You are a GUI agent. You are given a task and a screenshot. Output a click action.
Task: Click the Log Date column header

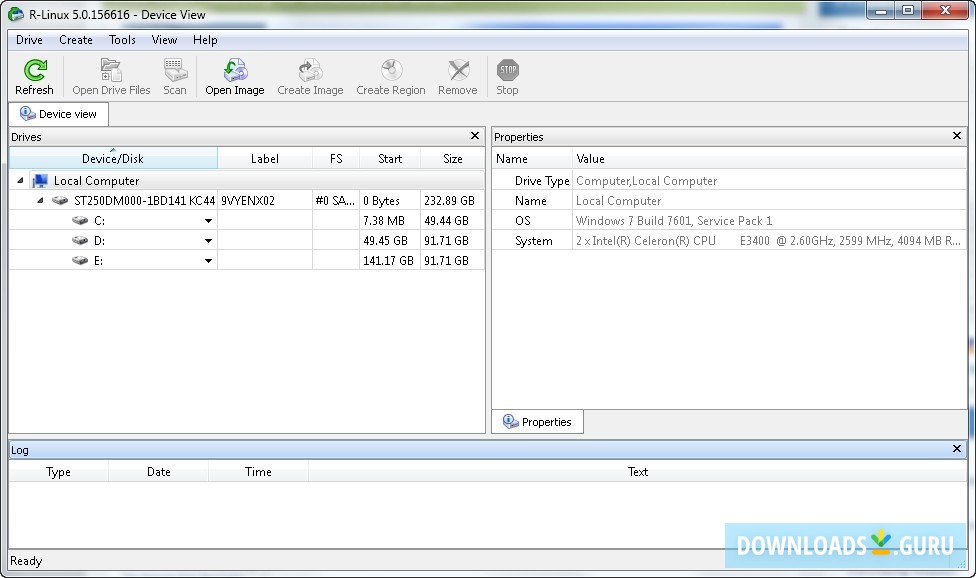(159, 472)
